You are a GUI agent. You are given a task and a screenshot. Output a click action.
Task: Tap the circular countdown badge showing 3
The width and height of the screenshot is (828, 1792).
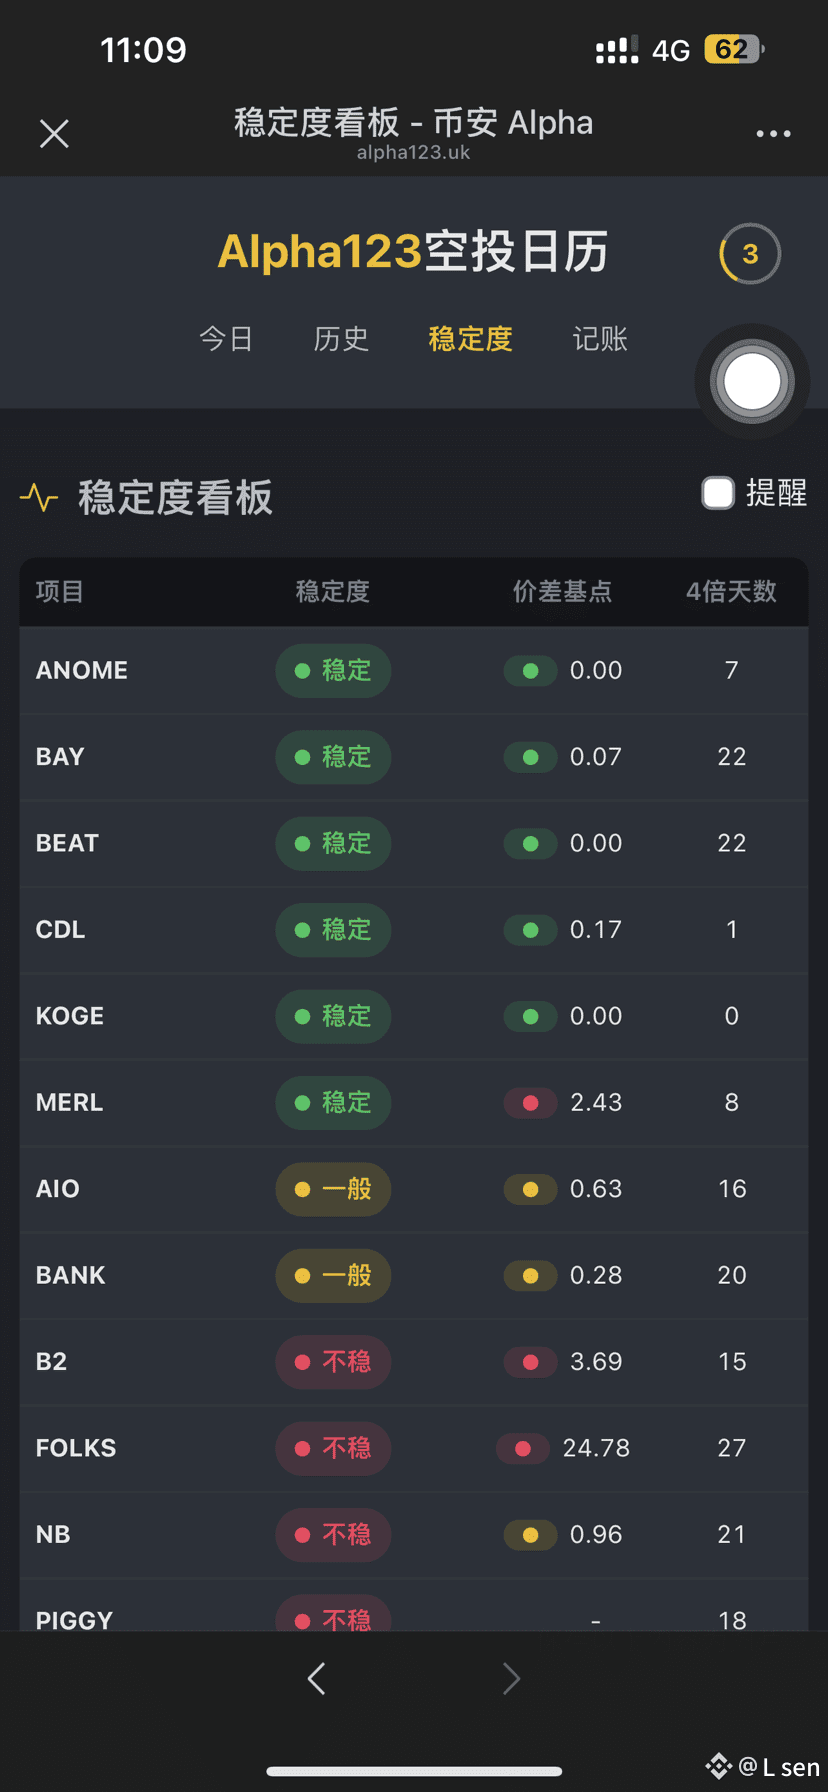tap(750, 254)
